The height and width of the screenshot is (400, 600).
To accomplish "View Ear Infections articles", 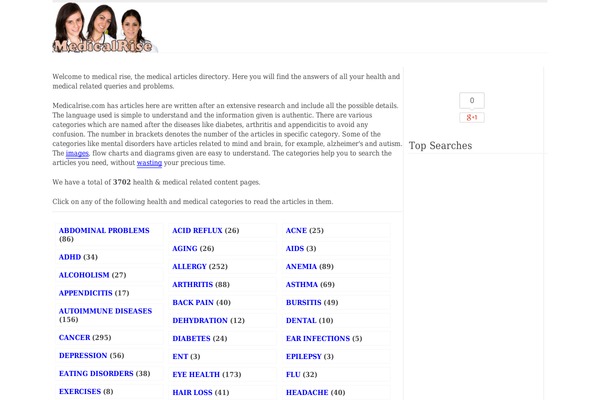I will 318,339.
